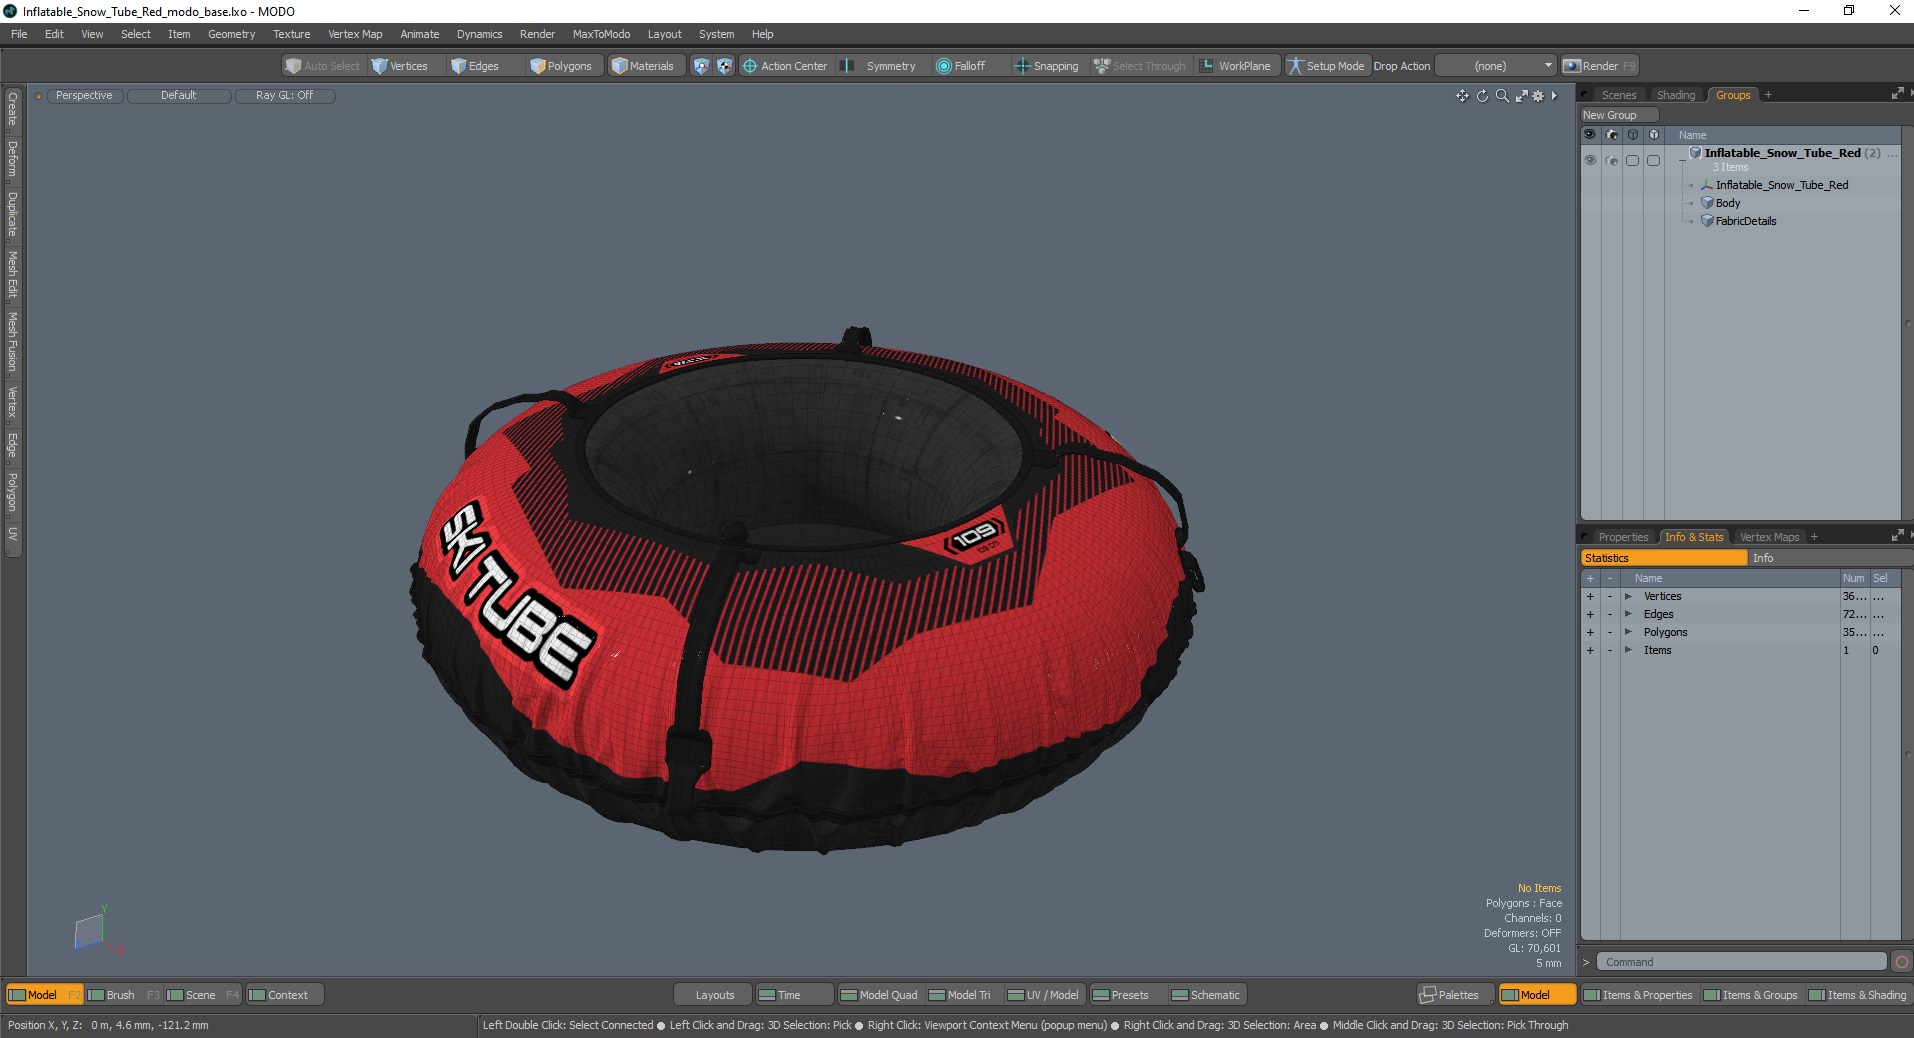Open the MaxToModo menu
Screen dimensions: 1914x1038
601,34
